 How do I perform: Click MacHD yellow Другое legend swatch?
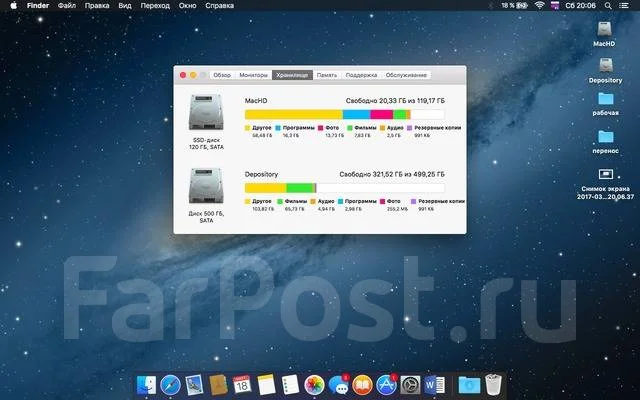point(247,128)
